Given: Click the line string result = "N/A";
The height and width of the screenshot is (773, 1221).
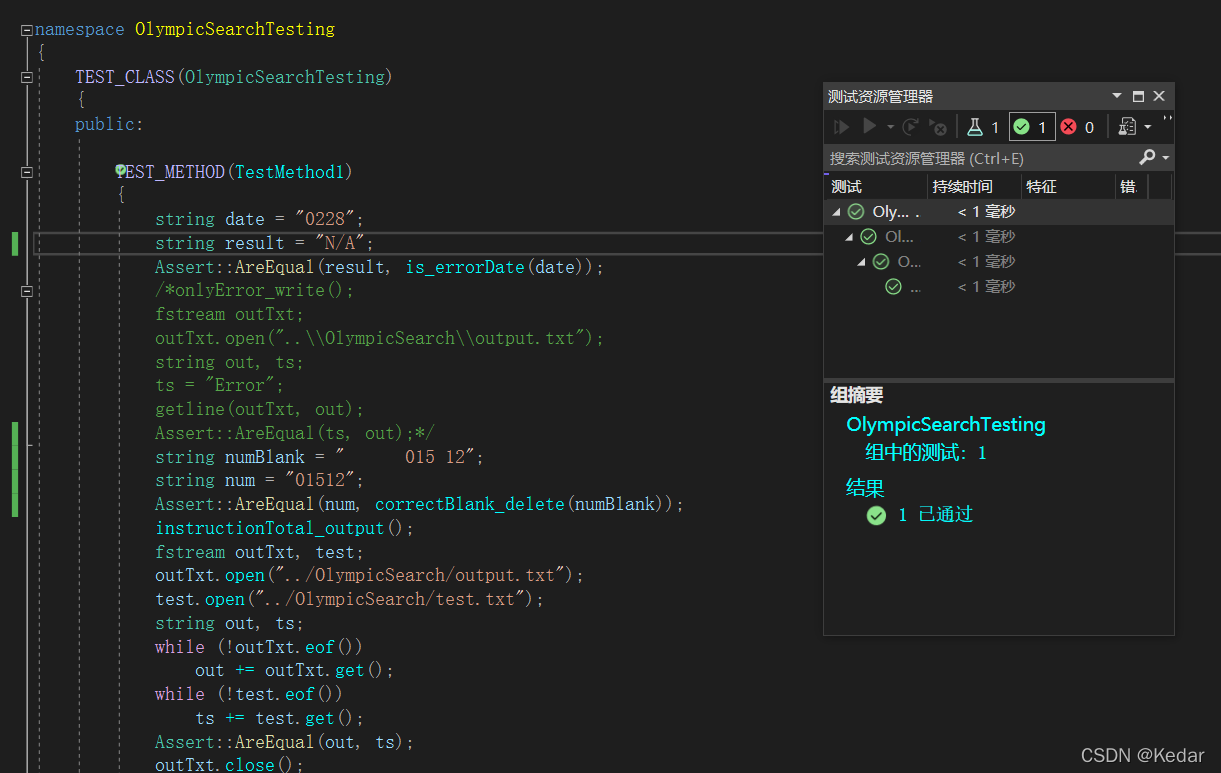Looking at the screenshot, I should 264,243.
